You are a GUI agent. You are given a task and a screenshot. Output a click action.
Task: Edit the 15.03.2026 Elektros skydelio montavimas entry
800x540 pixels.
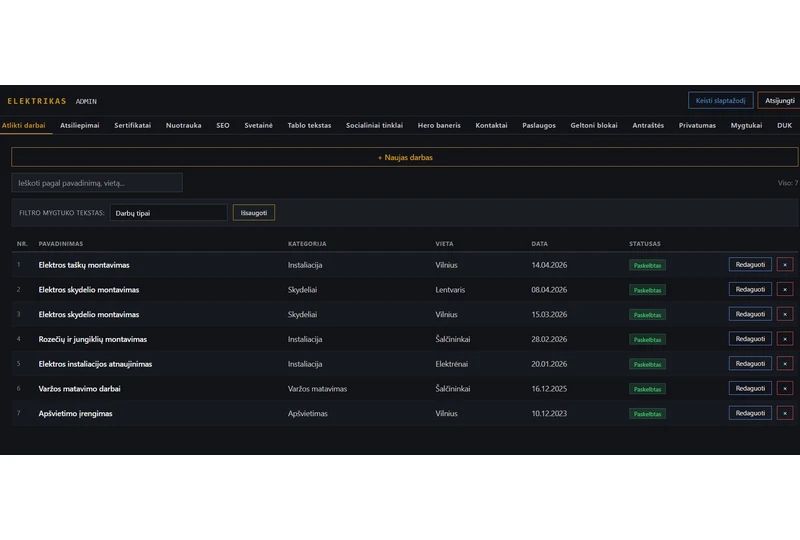click(750, 314)
